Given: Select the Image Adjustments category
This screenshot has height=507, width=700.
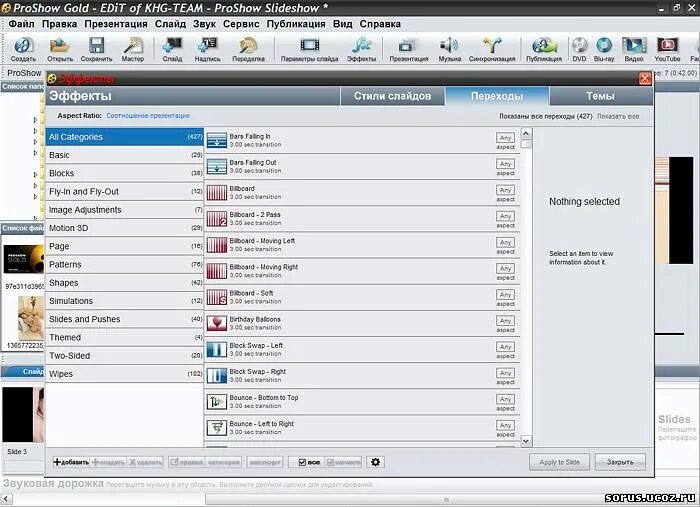Looking at the screenshot, I should 125,210.
